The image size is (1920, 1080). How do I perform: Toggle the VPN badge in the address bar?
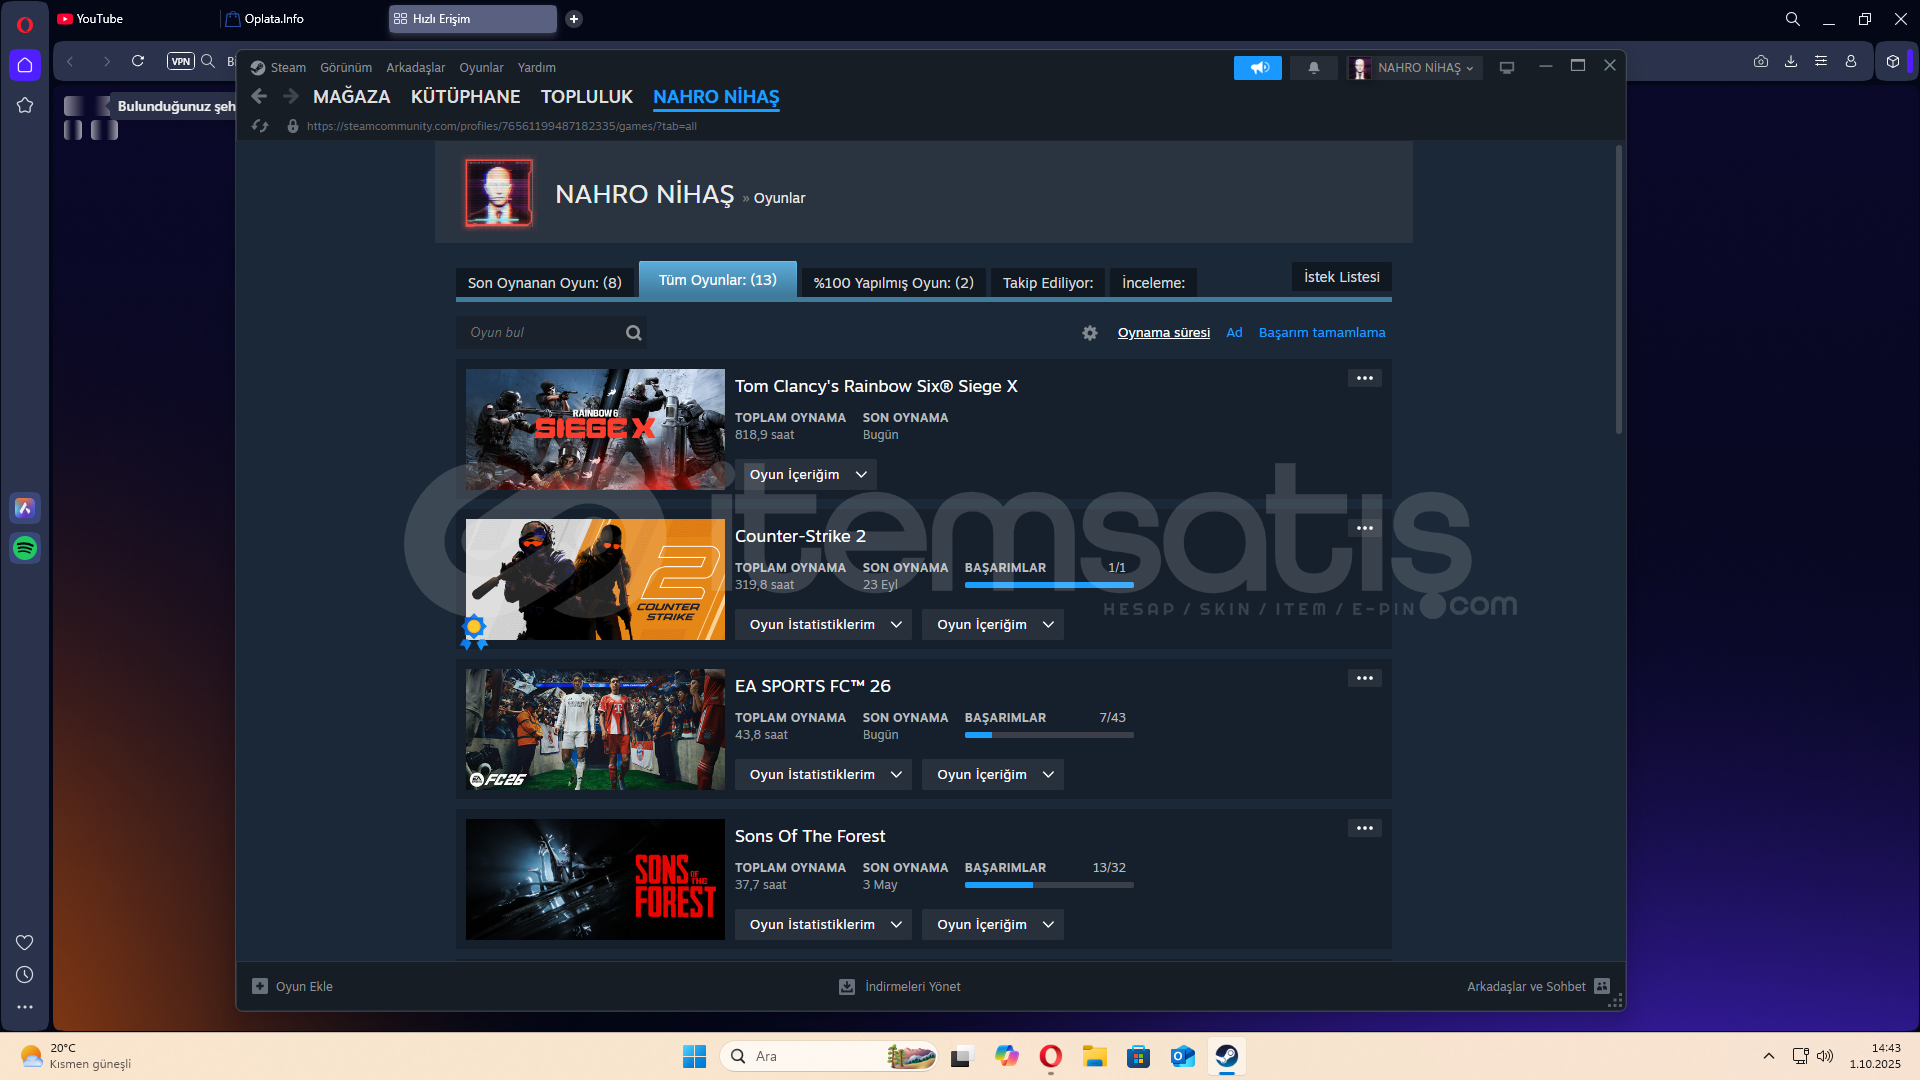180,61
